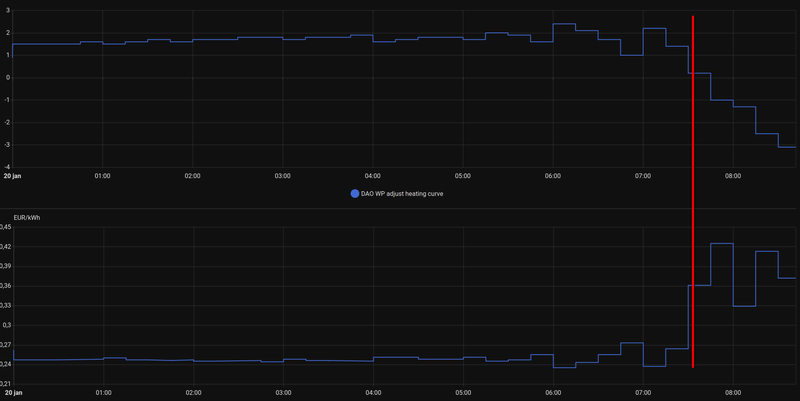The width and height of the screenshot is (800, 401).
Task: Select 01:00 on the EUR/kWh chart axis
Action: pos(104,393)
